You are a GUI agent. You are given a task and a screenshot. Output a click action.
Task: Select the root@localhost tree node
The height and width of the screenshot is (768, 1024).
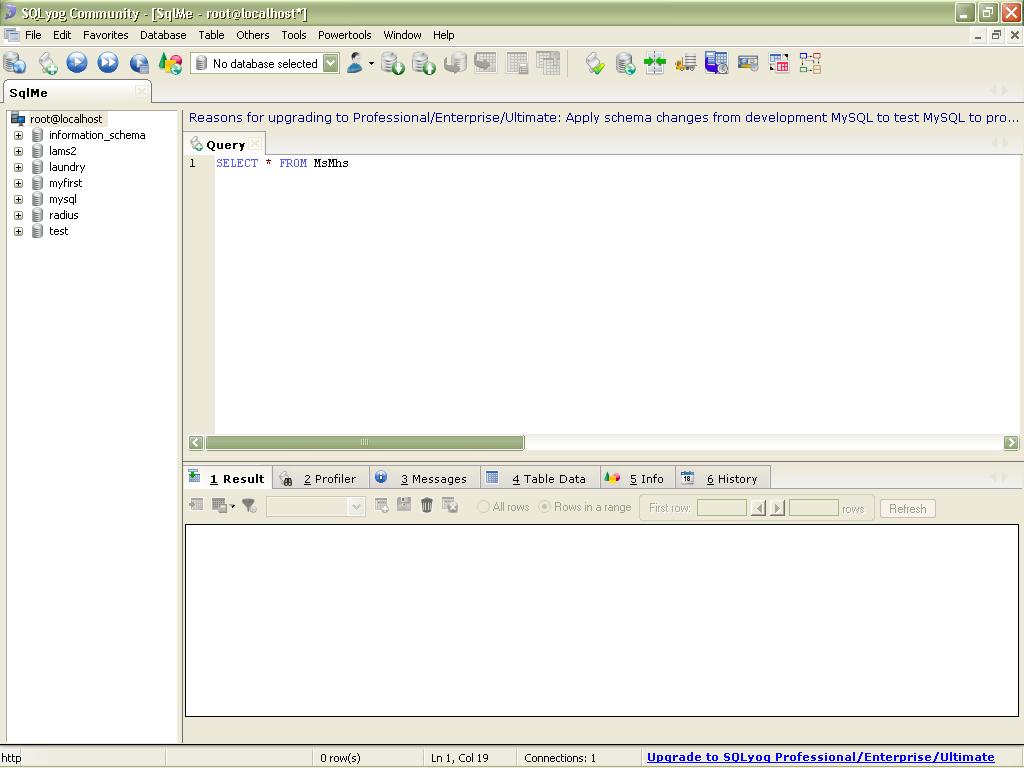[x=66, y=119]
